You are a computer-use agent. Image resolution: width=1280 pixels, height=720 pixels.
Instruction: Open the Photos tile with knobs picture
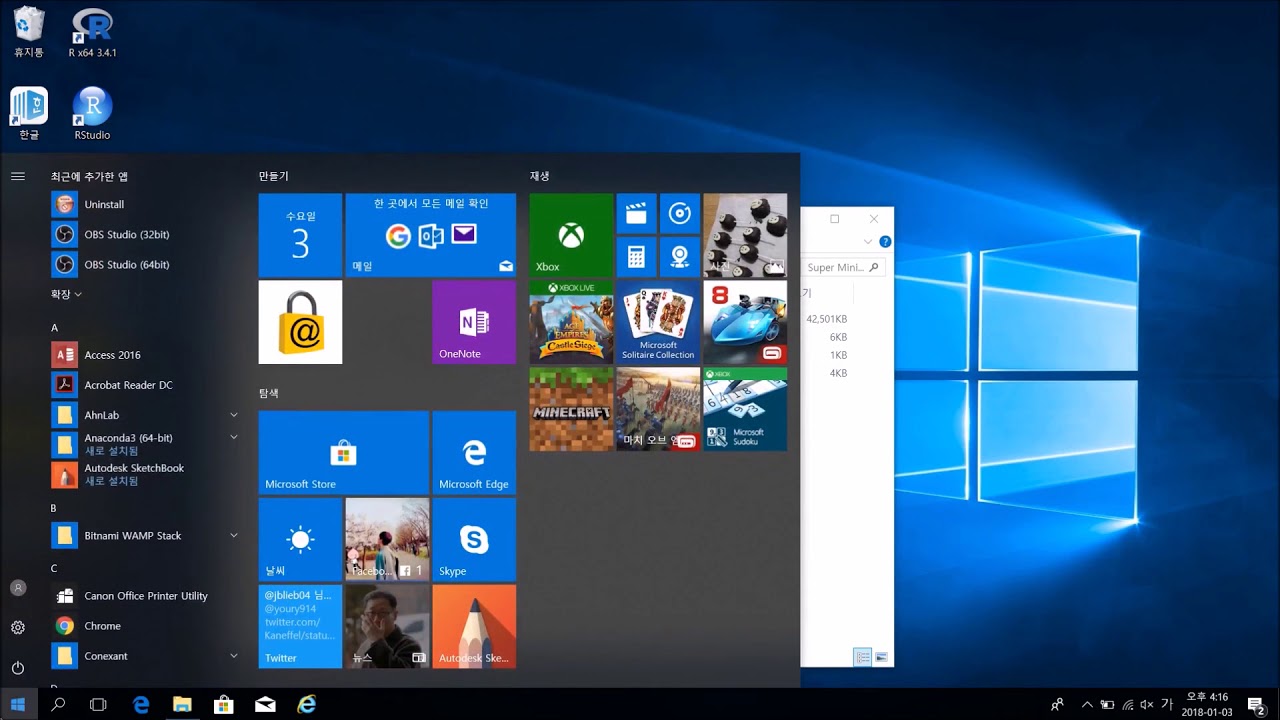pos(745,235)
